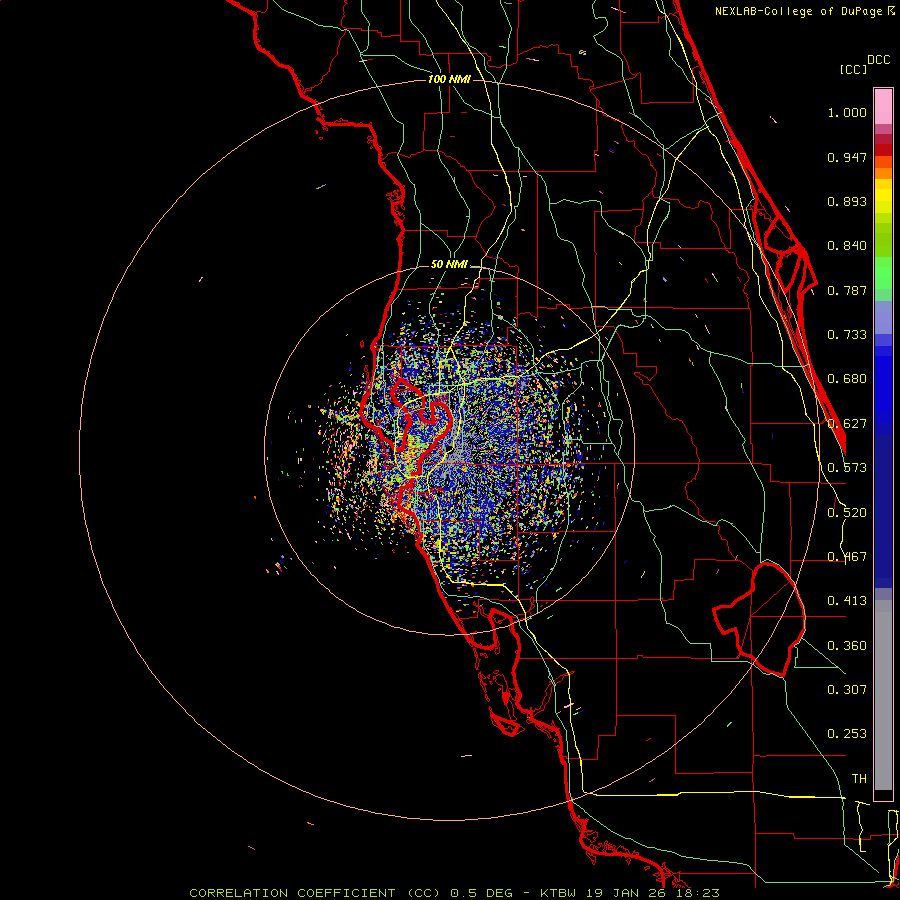This screenshot has height=900, width=900.
Task: Click the TH threshold label
Action: pos(859,779)
